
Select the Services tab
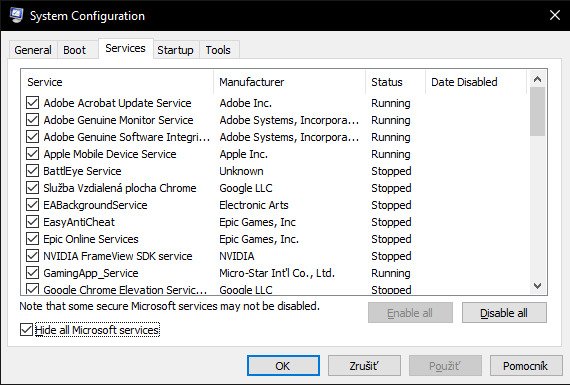tap(125, 48)
